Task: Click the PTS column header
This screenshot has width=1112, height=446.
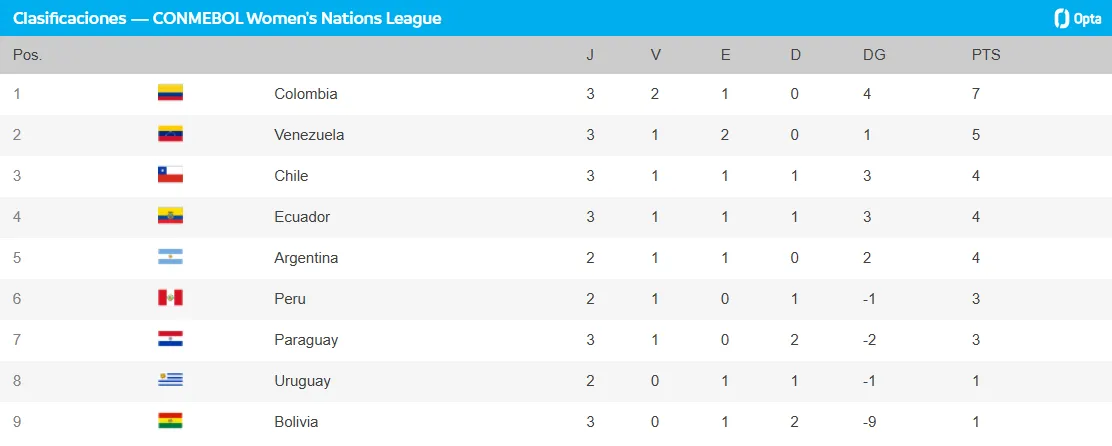Action: [x=985, y=55]
